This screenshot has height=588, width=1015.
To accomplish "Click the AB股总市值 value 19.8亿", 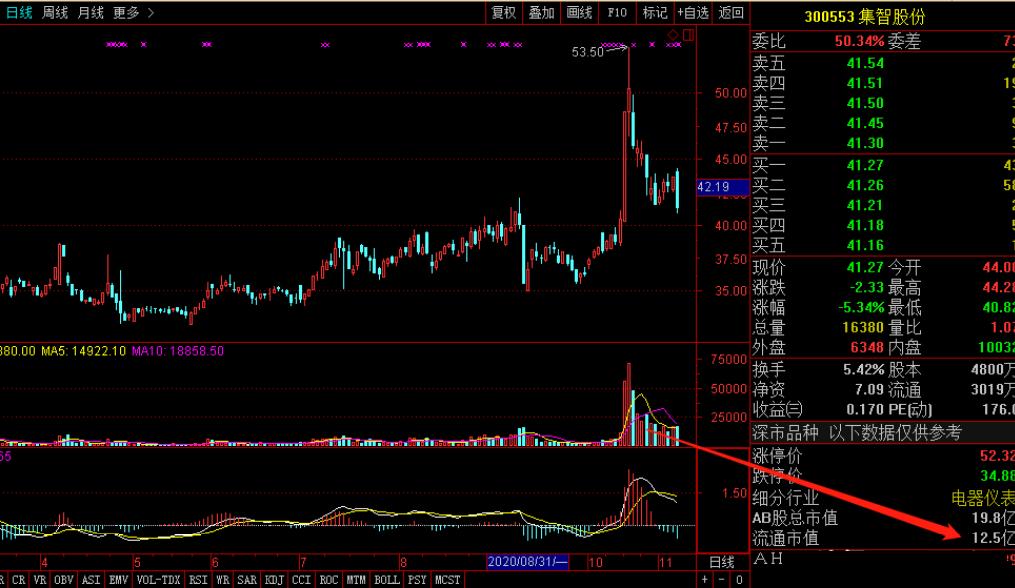I will (993, 518).
